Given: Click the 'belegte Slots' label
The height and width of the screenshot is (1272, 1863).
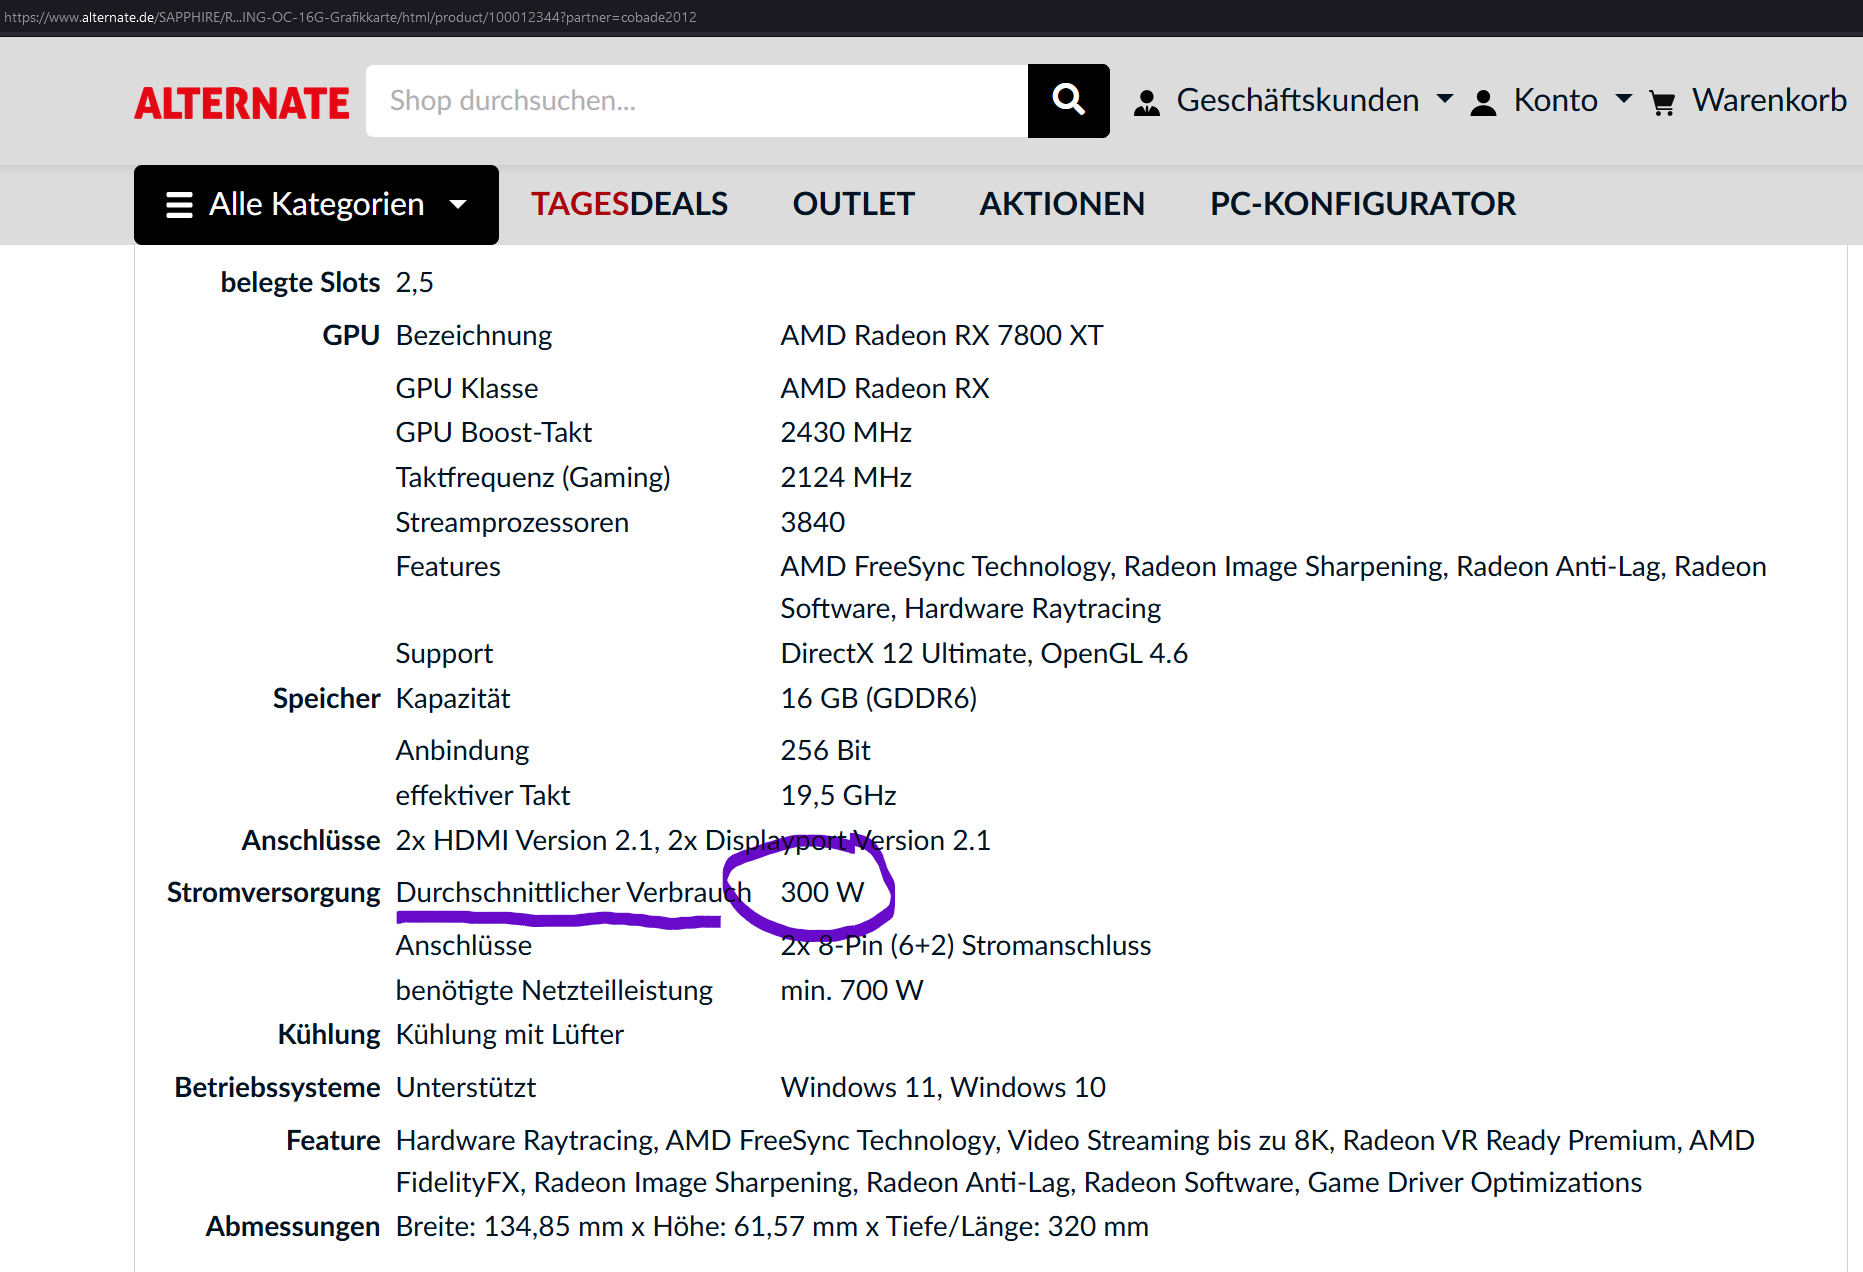Looking at the screenshot, I should click(300, 282).
